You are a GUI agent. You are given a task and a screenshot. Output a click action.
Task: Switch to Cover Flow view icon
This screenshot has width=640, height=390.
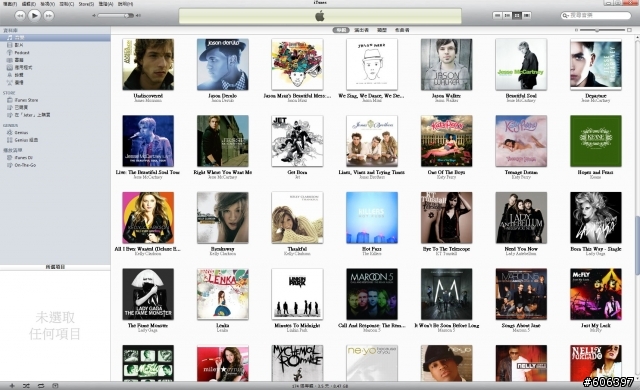[x=527, y=16]
